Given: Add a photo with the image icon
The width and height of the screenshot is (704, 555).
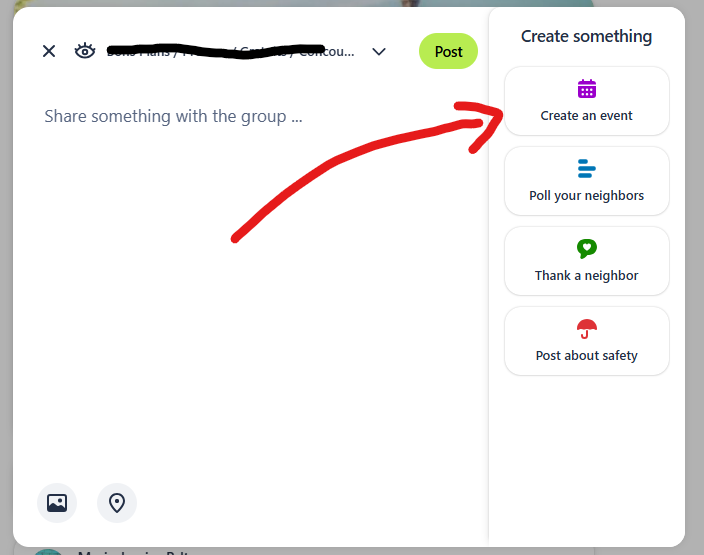Looking at the screenshot, I should click(57, 503).
